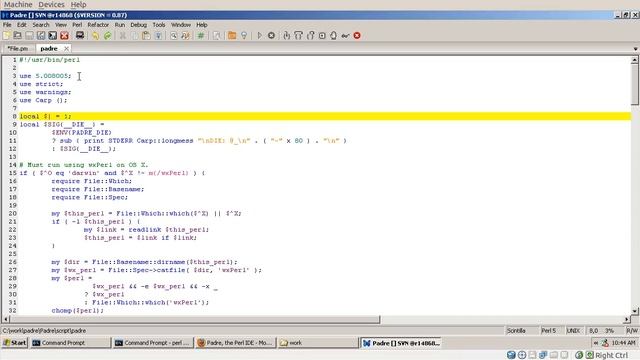This screenshot has width=640, height=360.
Task: Click the taskbar clock showing 10:44 AM
Action: 624,343
